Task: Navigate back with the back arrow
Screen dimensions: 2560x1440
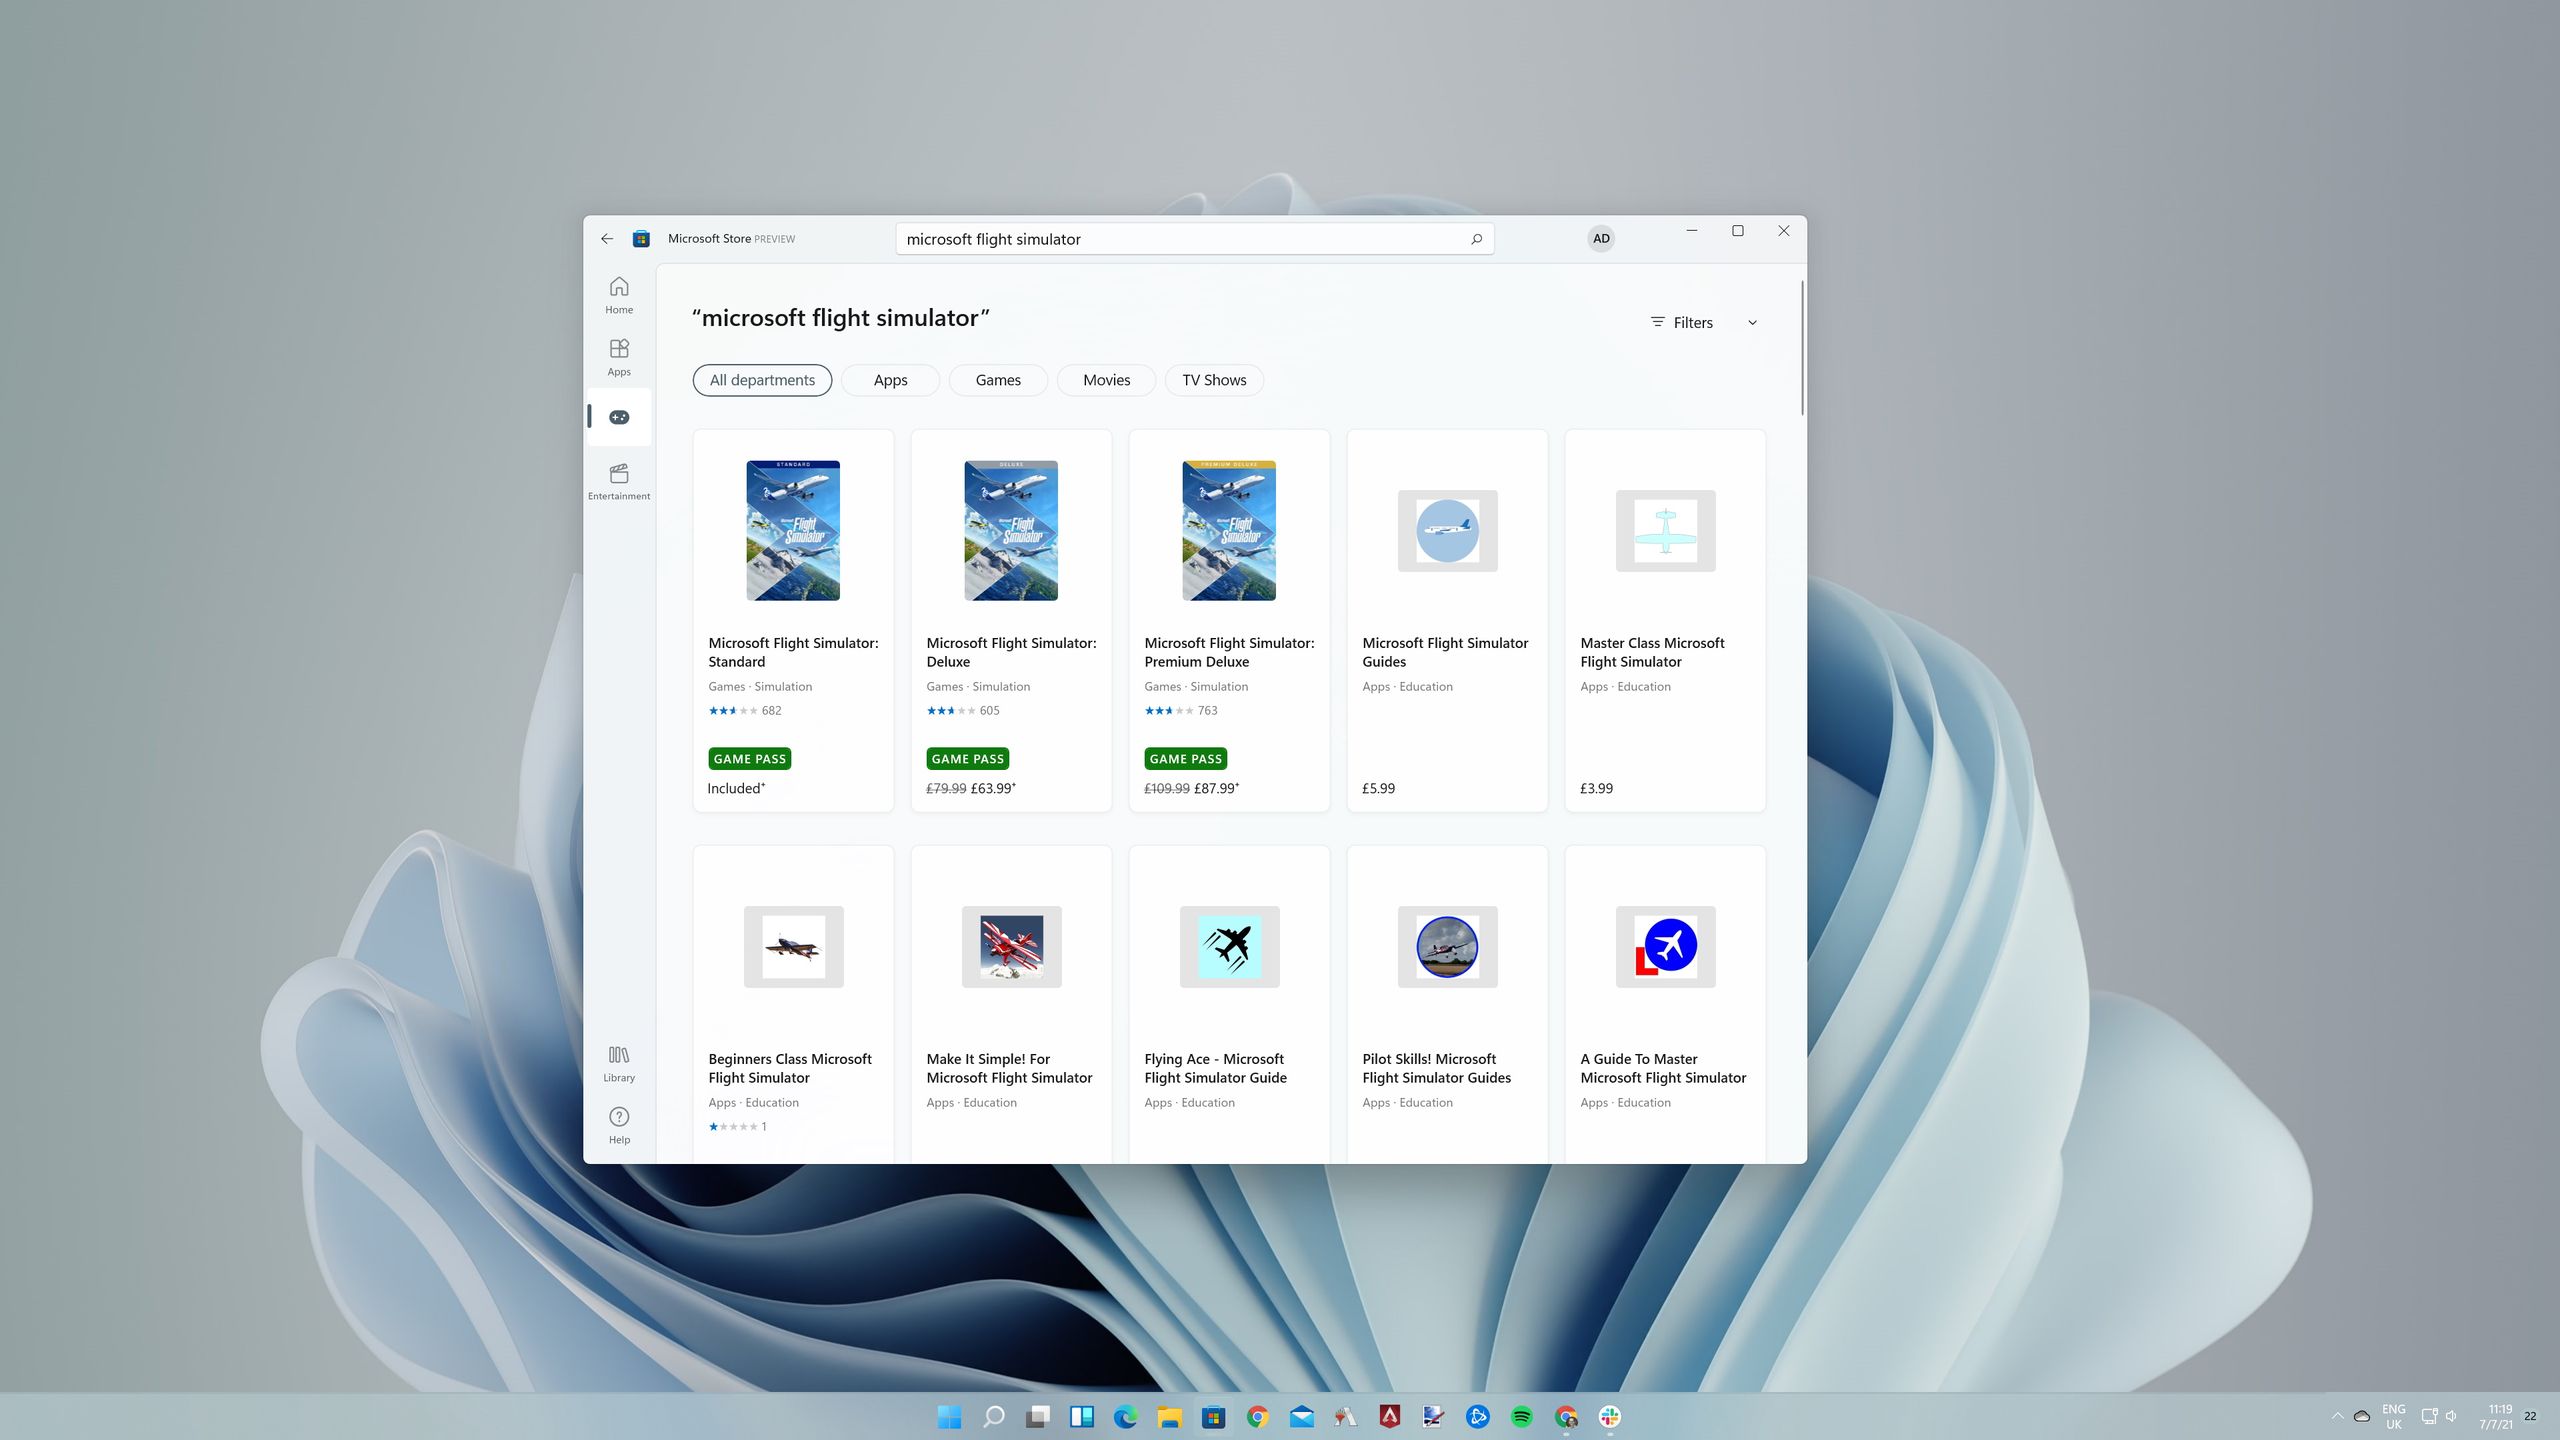Action: [x=607, y=239]
